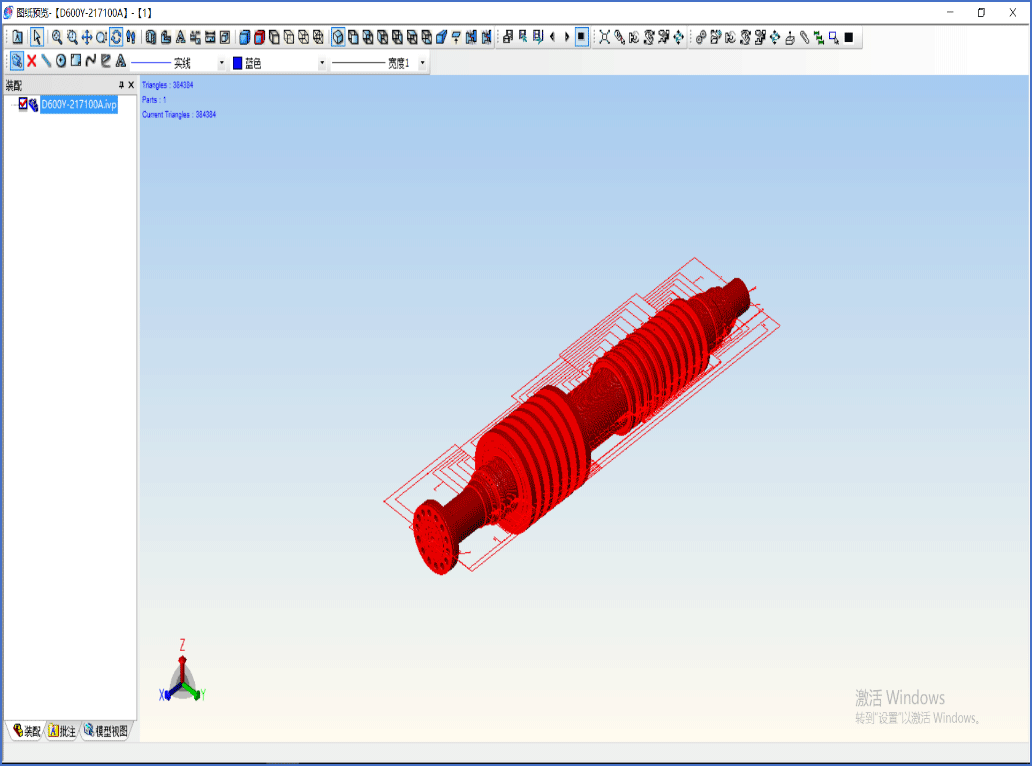Click the zoom window magnifier icon
The image size is (1034, 767).
pyautogui.click(x=72, y=38)
